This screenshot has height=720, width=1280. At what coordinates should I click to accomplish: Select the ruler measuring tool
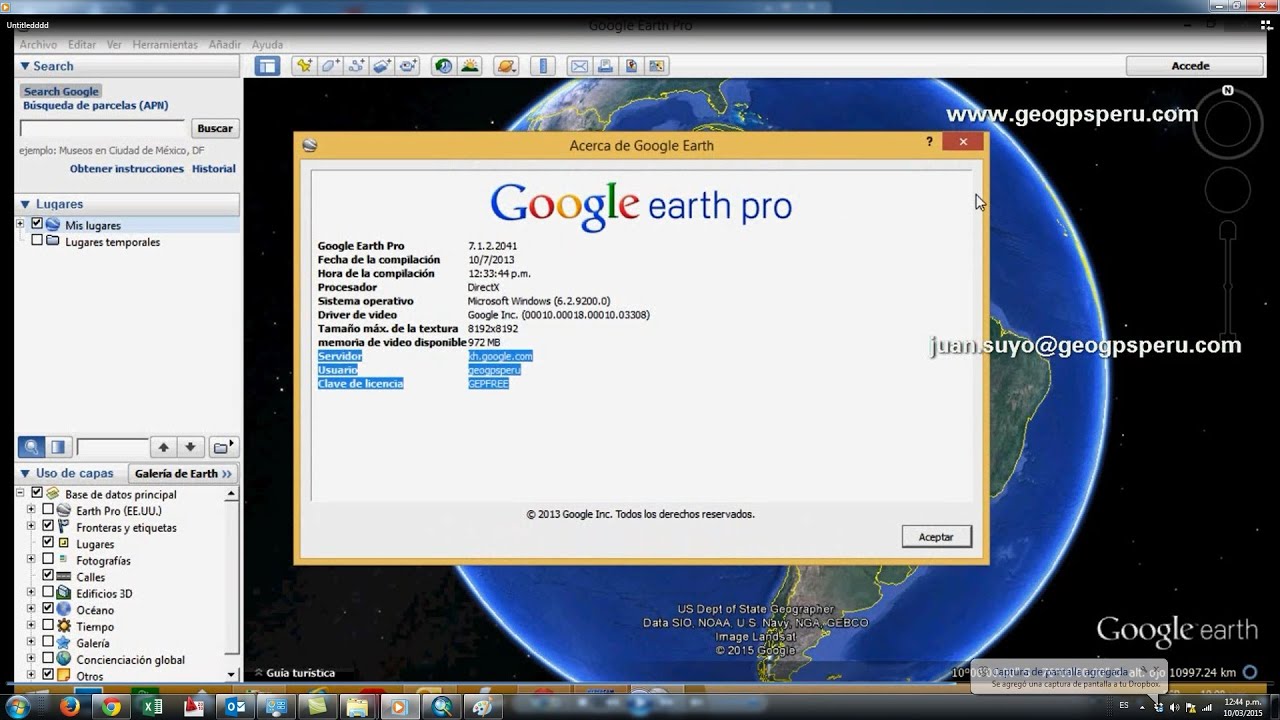tap(543, 66)
